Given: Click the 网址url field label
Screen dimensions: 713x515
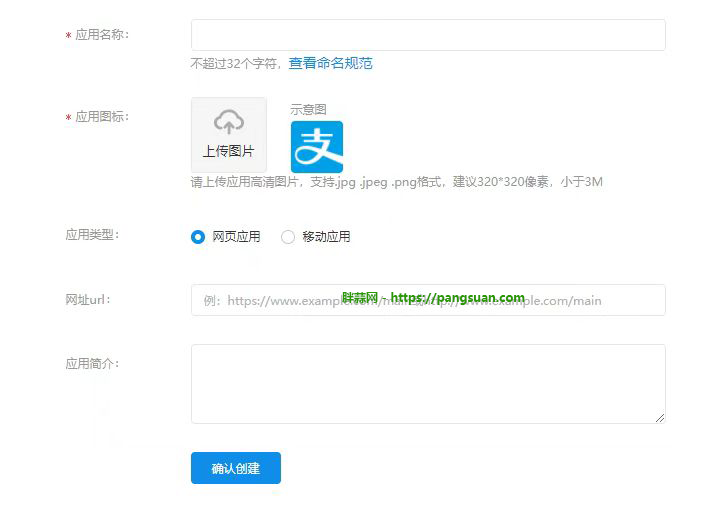Looking at the screenshot, I should click(x=87, y=300).
